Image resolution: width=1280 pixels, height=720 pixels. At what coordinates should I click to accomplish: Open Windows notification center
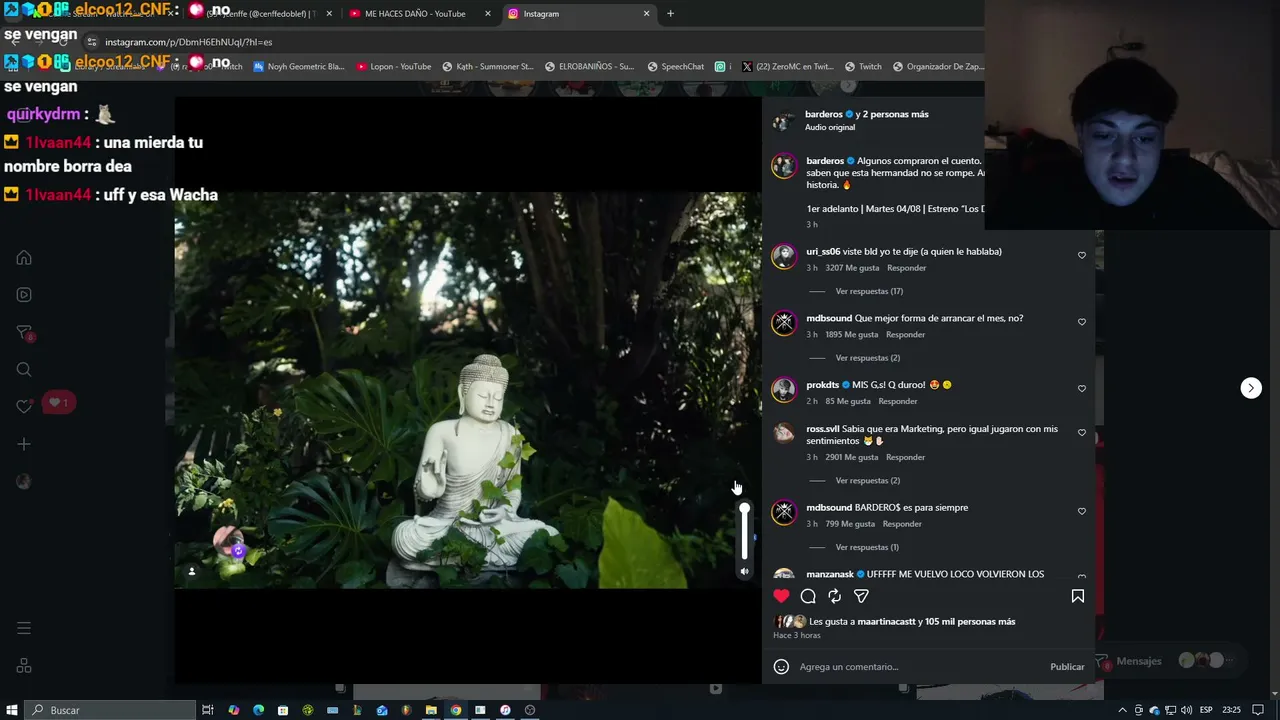coord(1258,710)
